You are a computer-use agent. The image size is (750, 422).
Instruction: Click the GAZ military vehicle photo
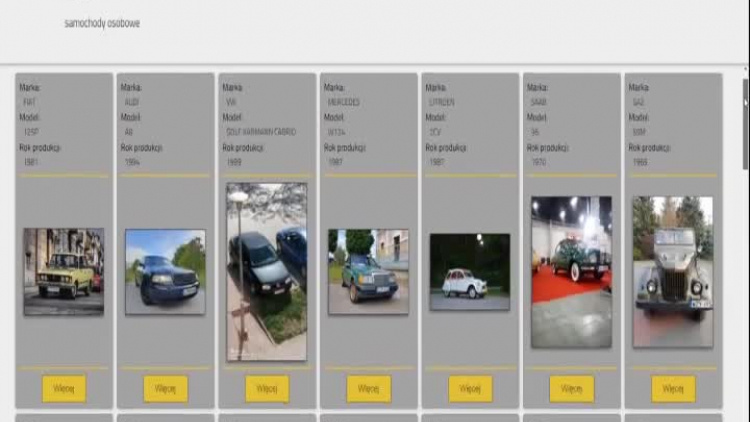(673, 271)
